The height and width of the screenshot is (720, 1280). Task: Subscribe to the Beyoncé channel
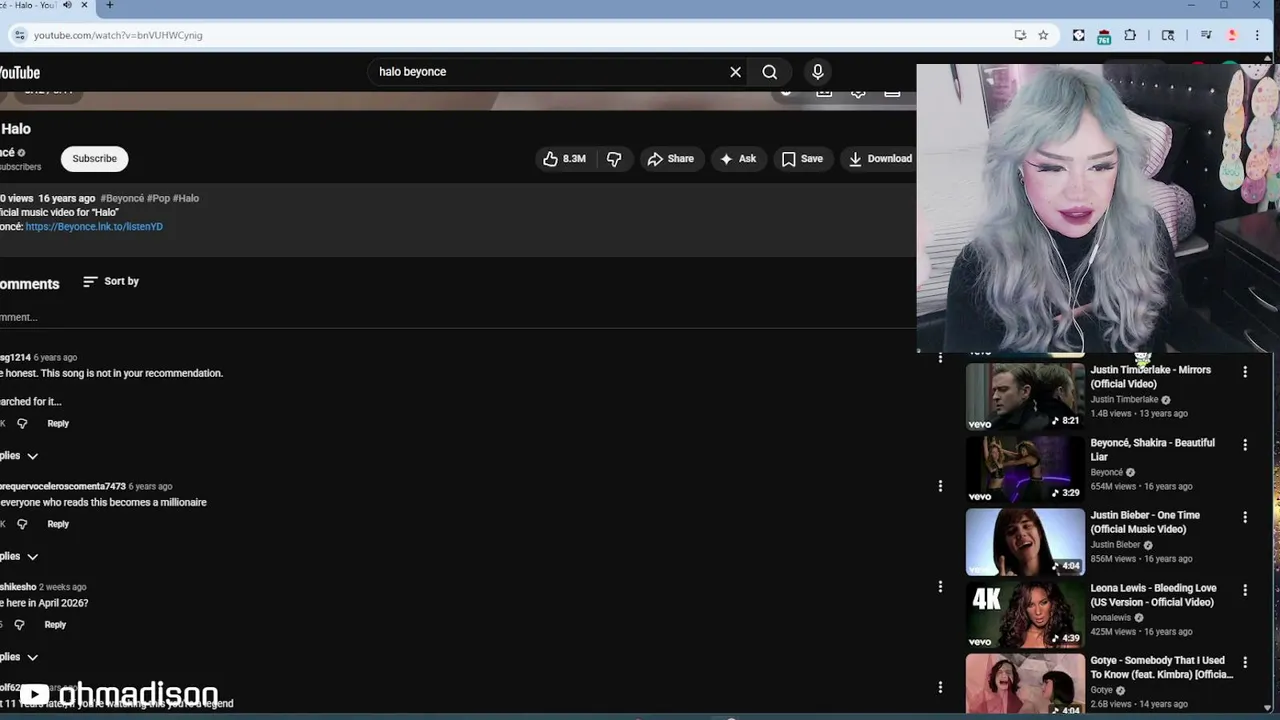(x=94, y=159)
